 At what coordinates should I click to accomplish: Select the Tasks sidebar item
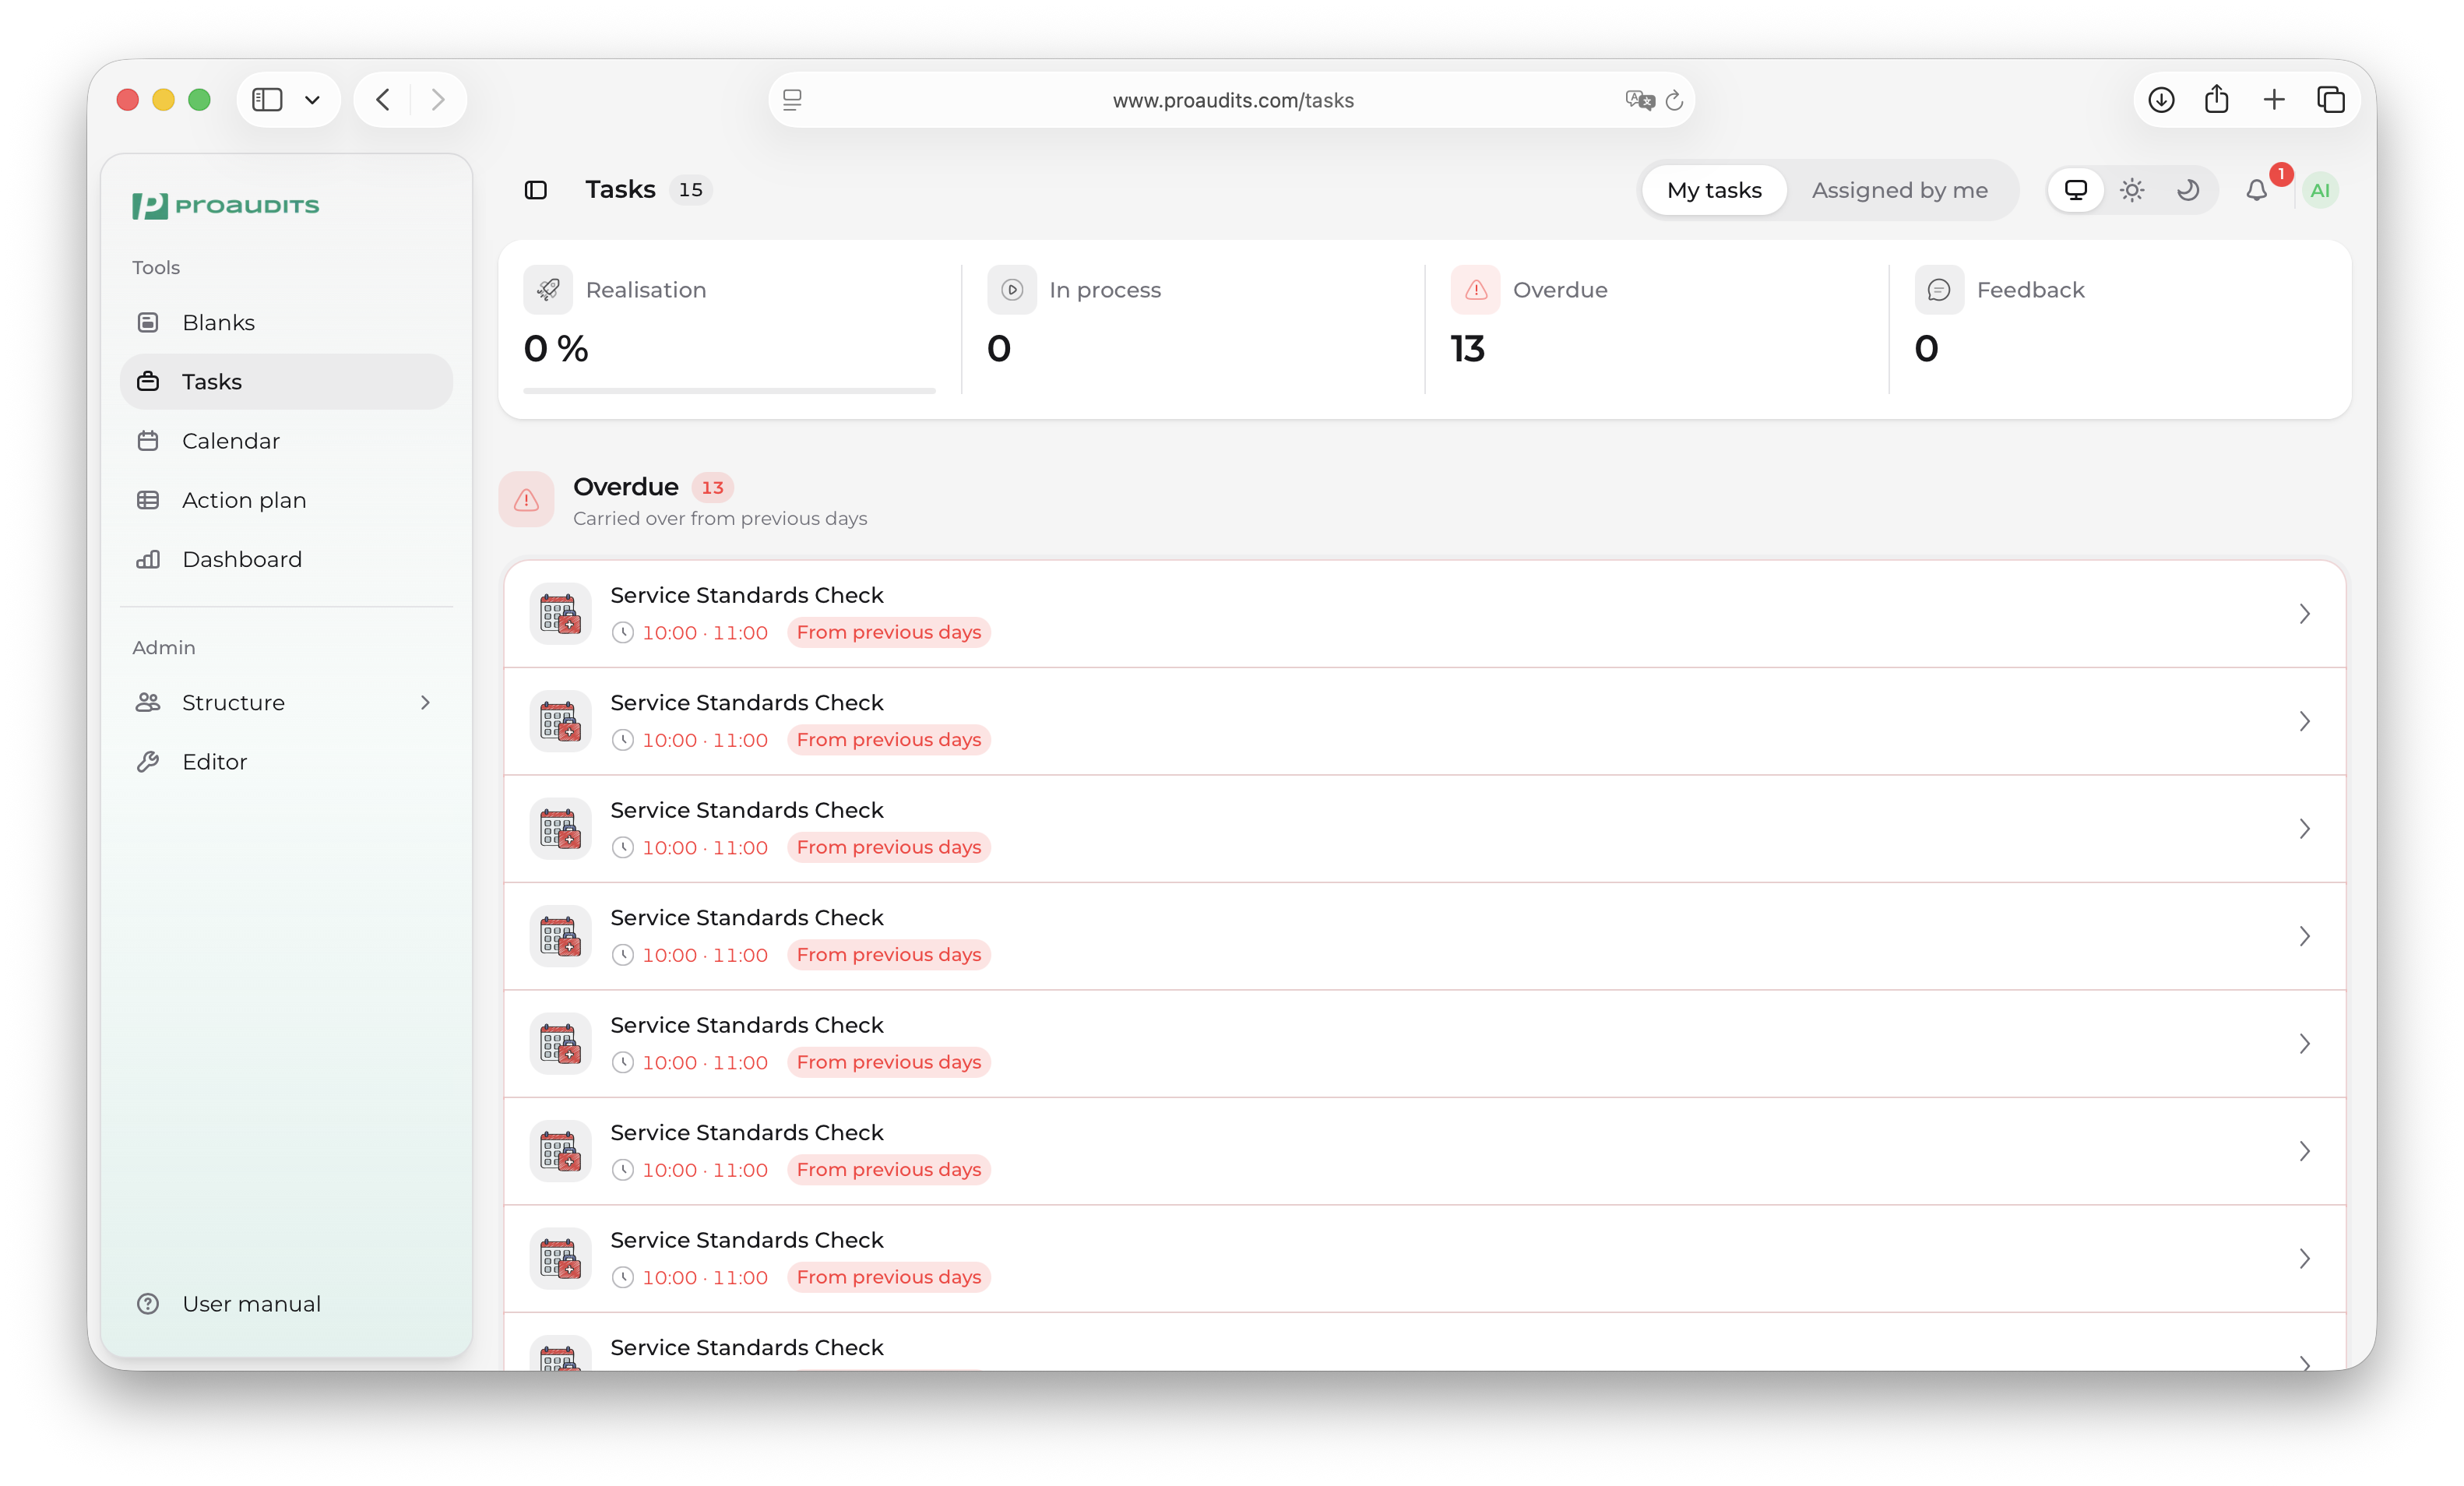286,381
